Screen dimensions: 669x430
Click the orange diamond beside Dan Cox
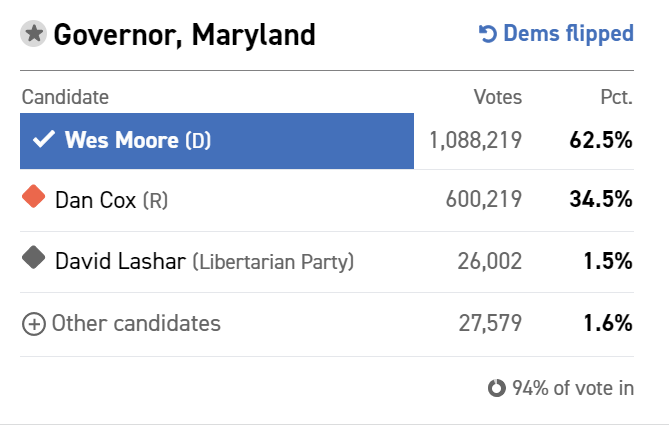pos(34,197)
